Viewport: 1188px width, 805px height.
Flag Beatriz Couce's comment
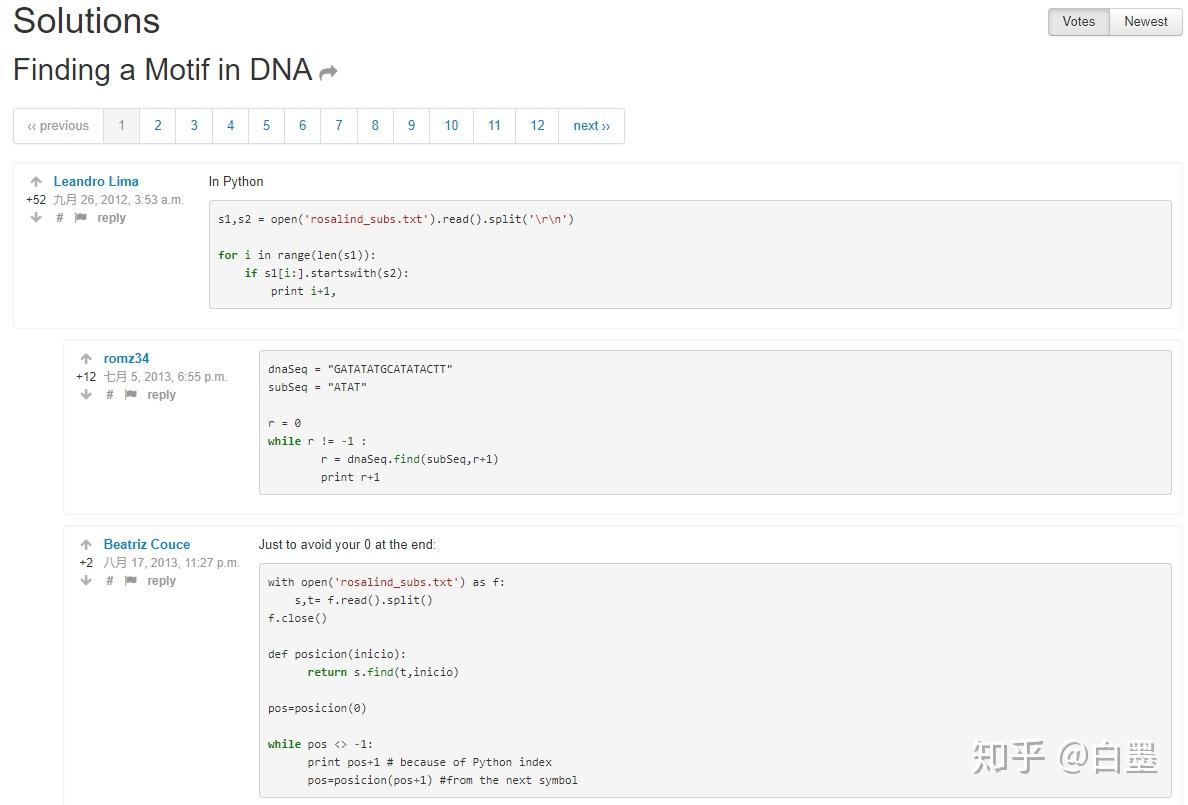[x=131, y=581]
